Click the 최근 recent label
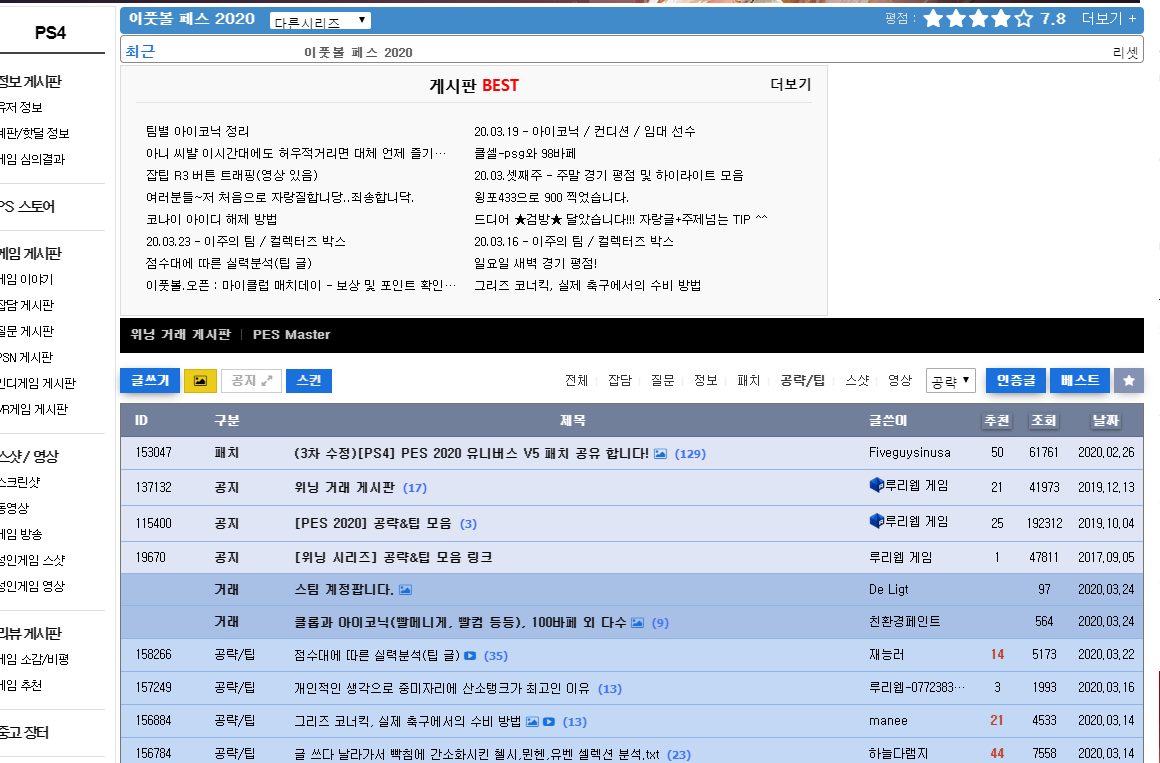 (x=140, y=51)
